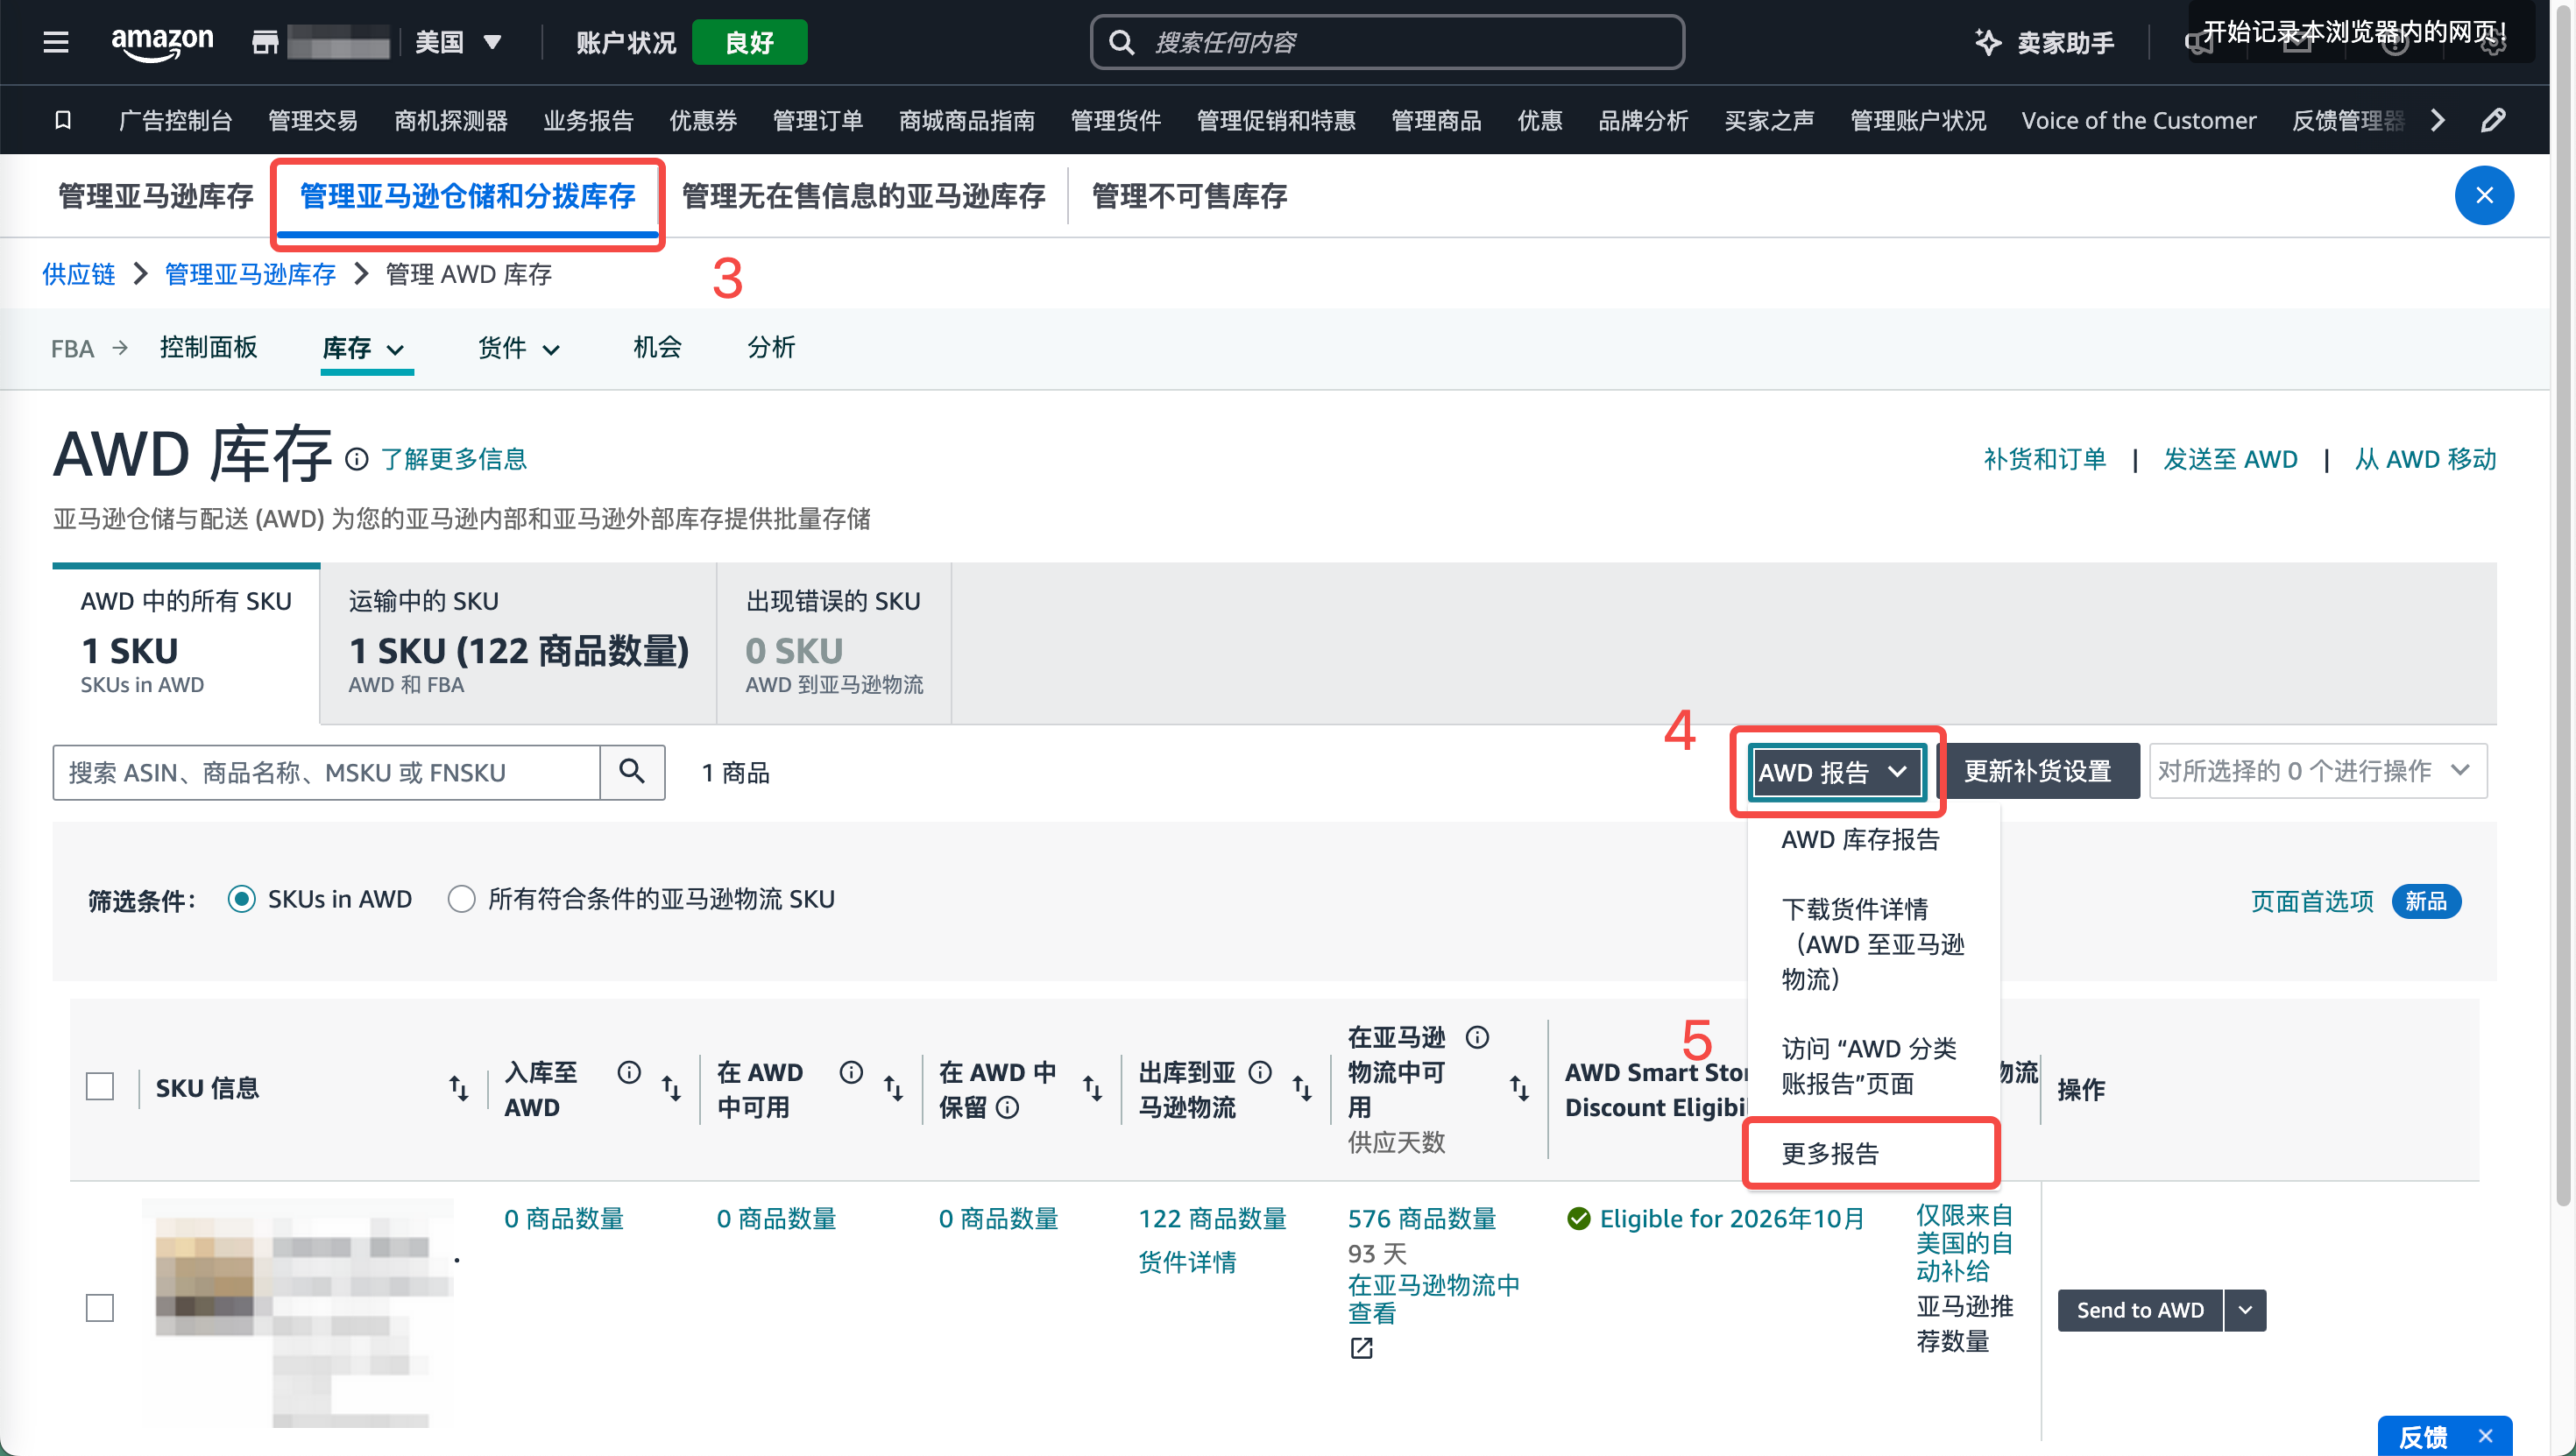The image size is (2576, 1456).
Task: Expand the Send to AWD arrow dropdown
Action: 2246,1310
